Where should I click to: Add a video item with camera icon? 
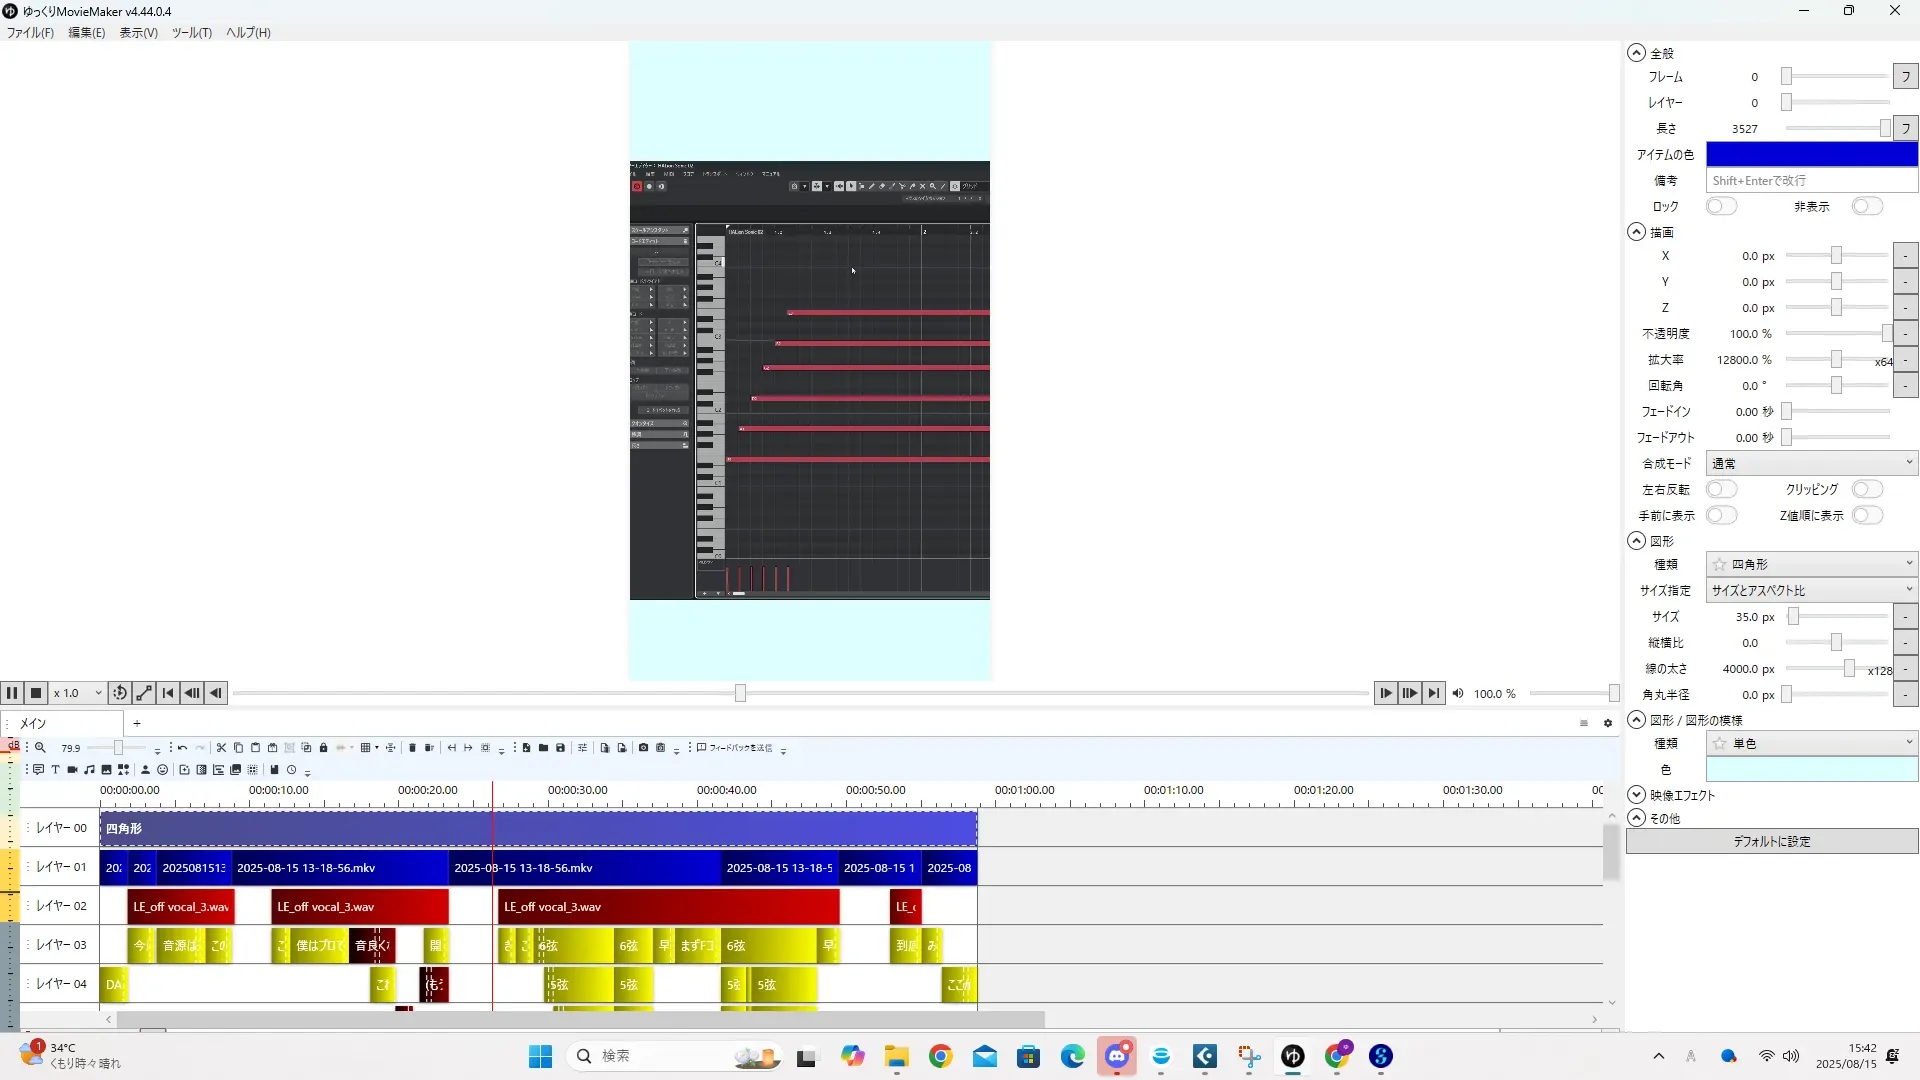[x=72, y=769]
